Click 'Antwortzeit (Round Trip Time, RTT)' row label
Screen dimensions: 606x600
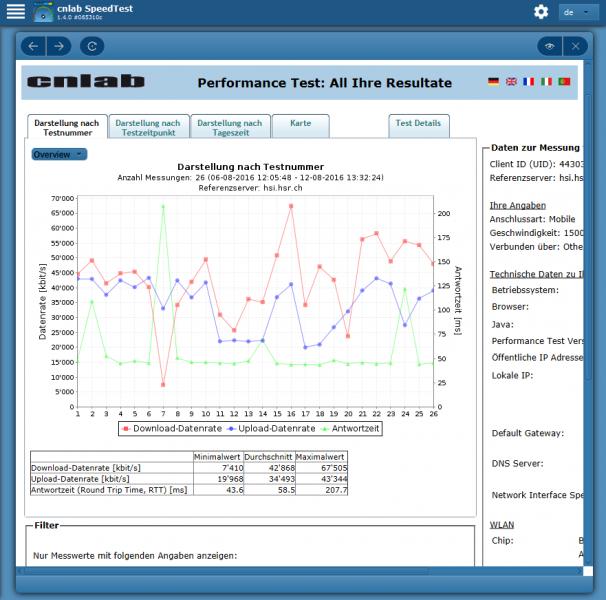109,490
